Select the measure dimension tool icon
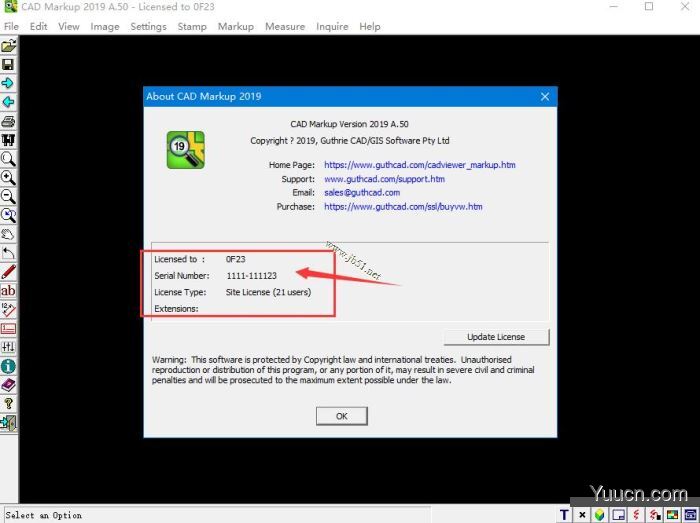Screen dimensions: 700x523 [8, 309]
